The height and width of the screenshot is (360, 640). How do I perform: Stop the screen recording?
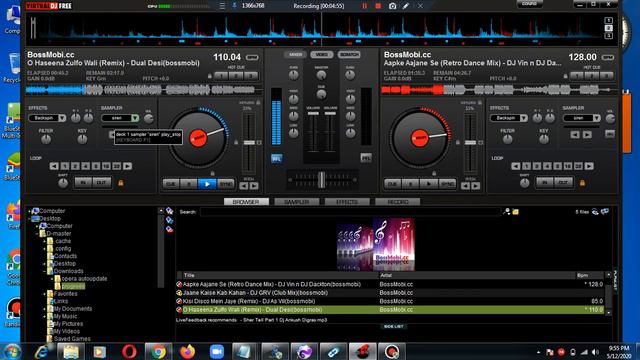[378, 6]
